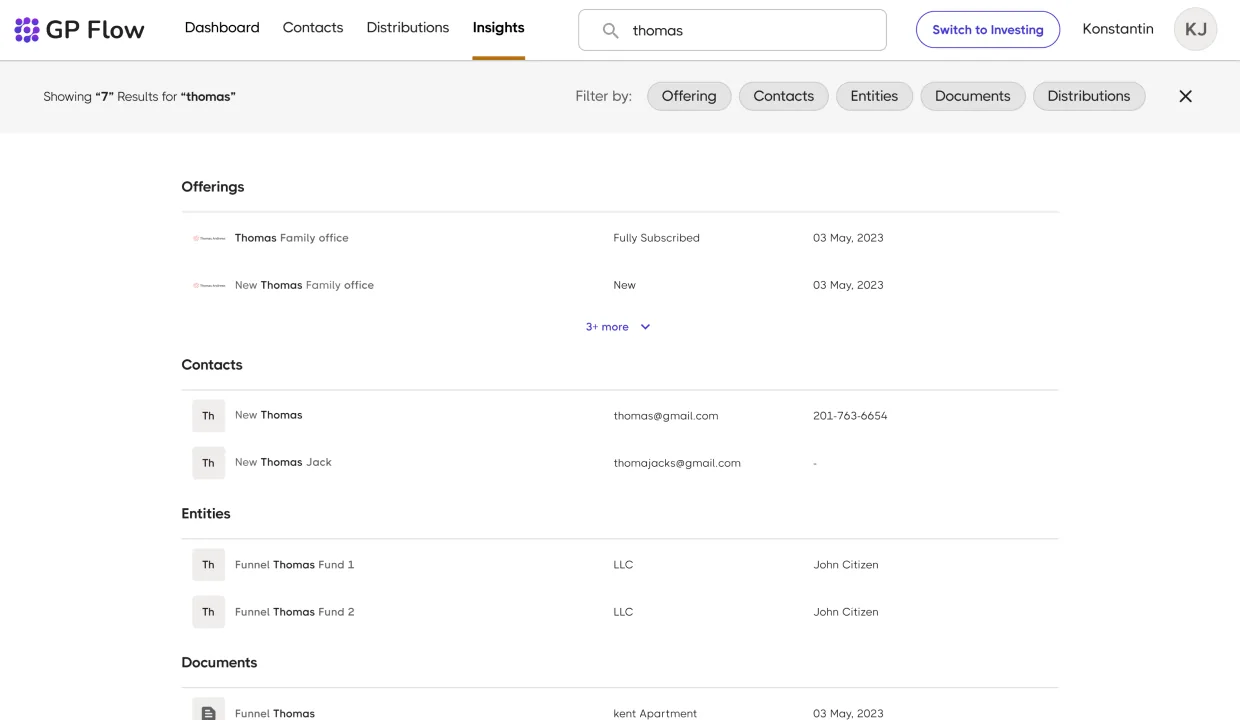This screenshot has width=1240, height=720.
Task: Click the date in Thomas Family office row
Action: point(848,238)
